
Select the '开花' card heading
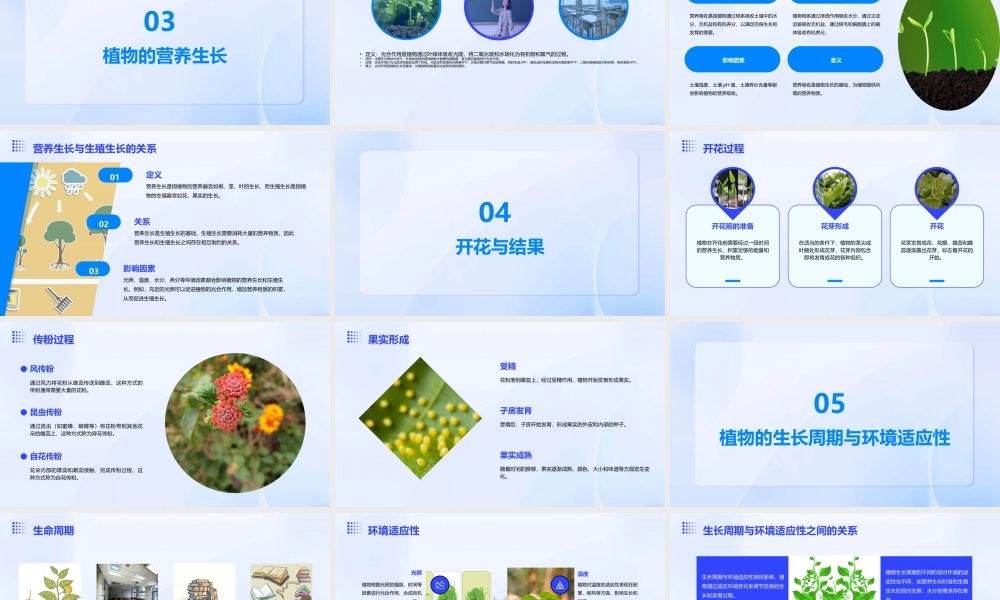pyautogui.click(x=936, y=226)
